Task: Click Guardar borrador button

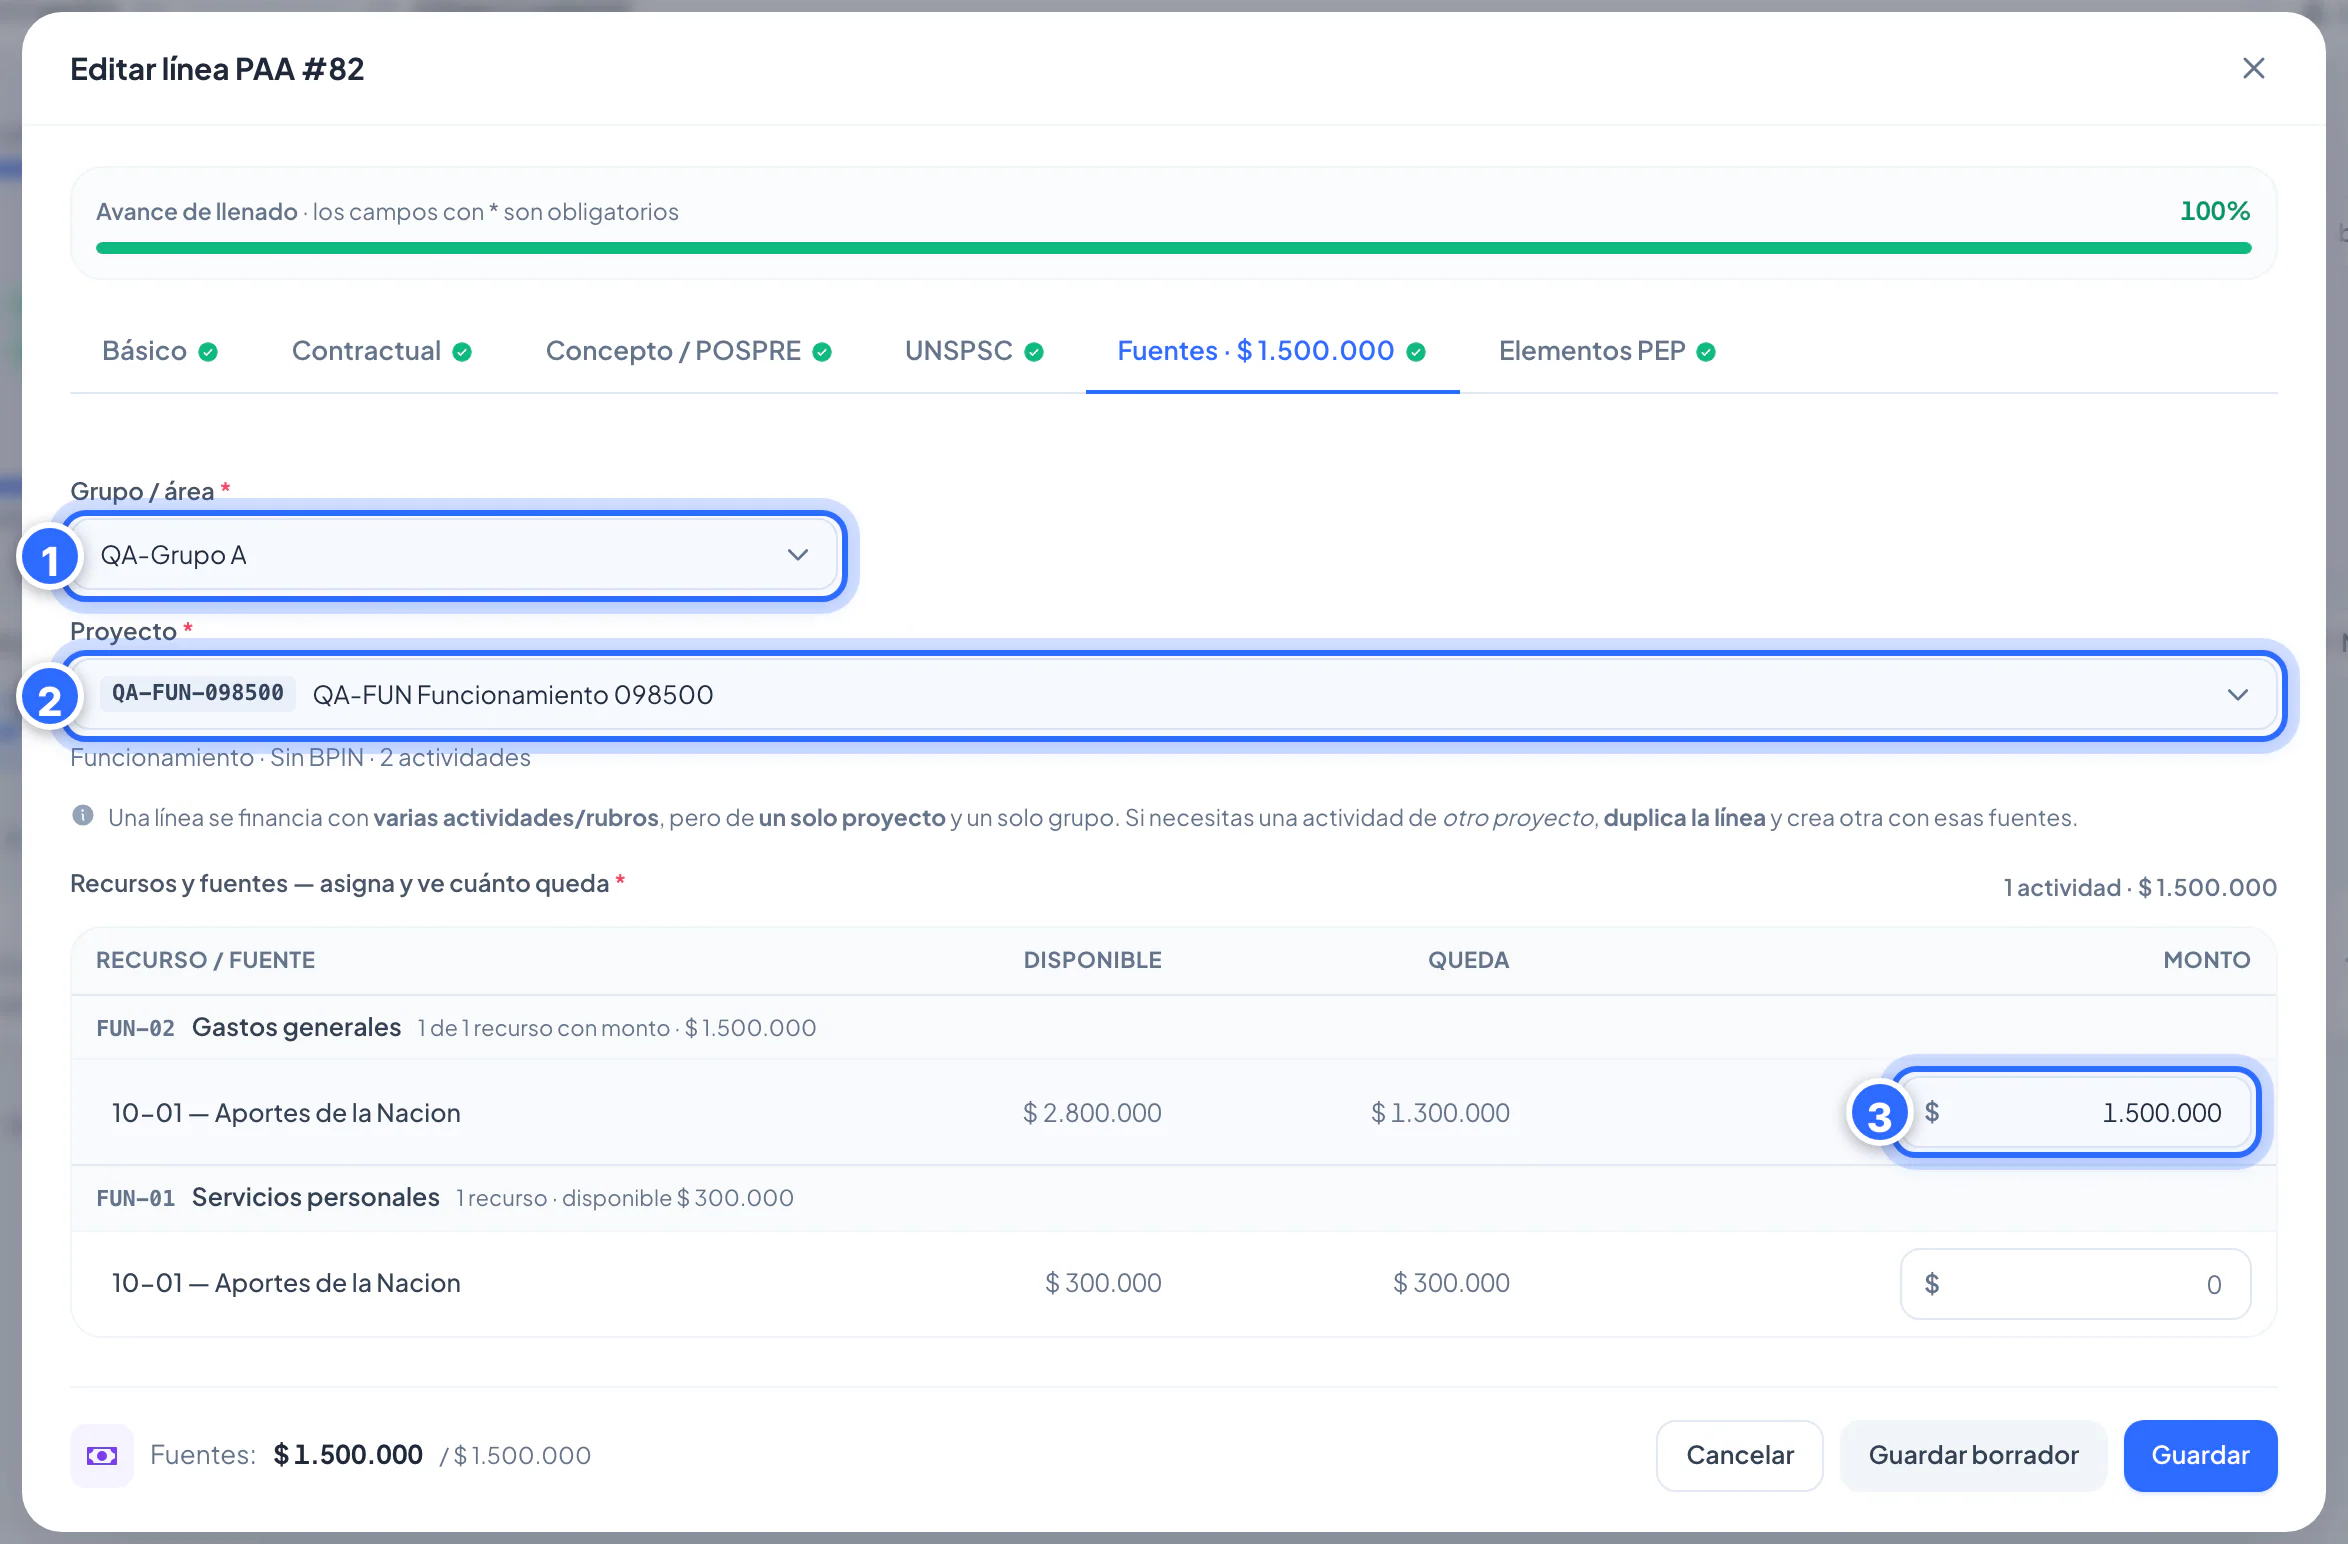Action: point(1973,1456)
